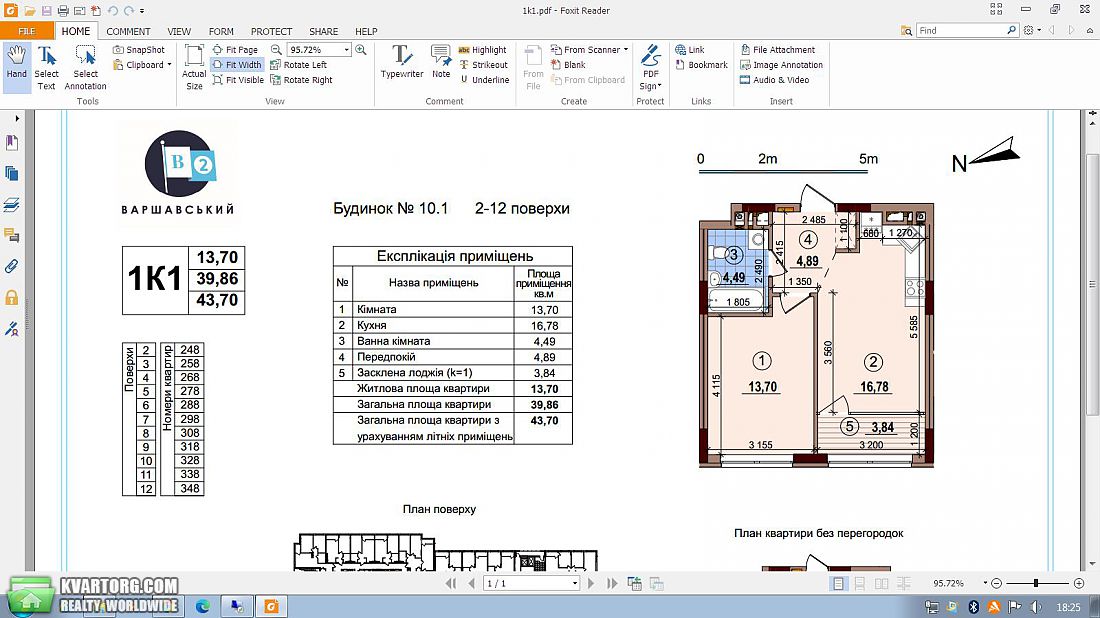This screenshot has width=1100, height=618.
Task: Open advanced search folder icon
Action: (906, 31)
